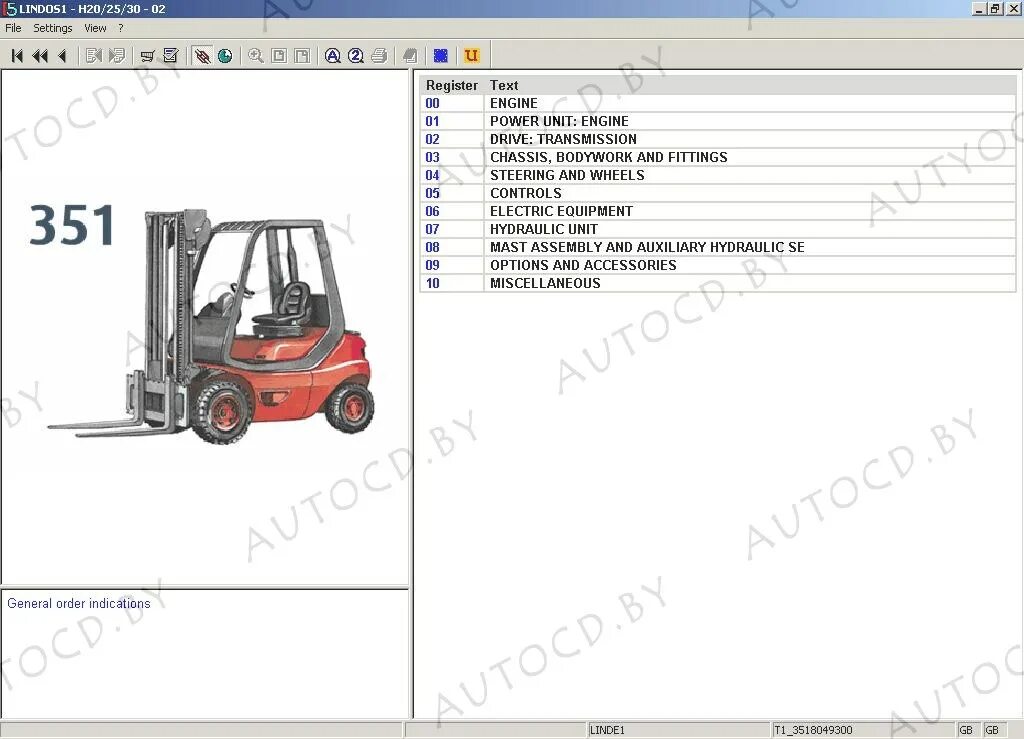Image resolution: width=1024 pixels, height=739 pixels.
Task: Click the Register column header
Action: [452, 86]
